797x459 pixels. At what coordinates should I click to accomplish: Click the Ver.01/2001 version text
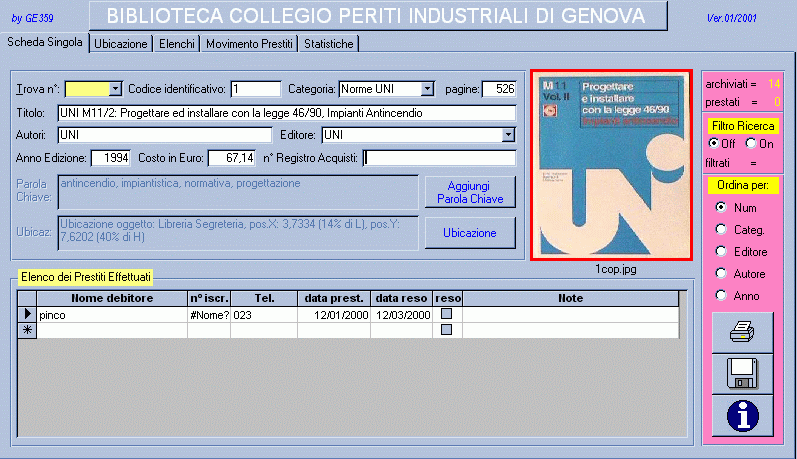731,18
